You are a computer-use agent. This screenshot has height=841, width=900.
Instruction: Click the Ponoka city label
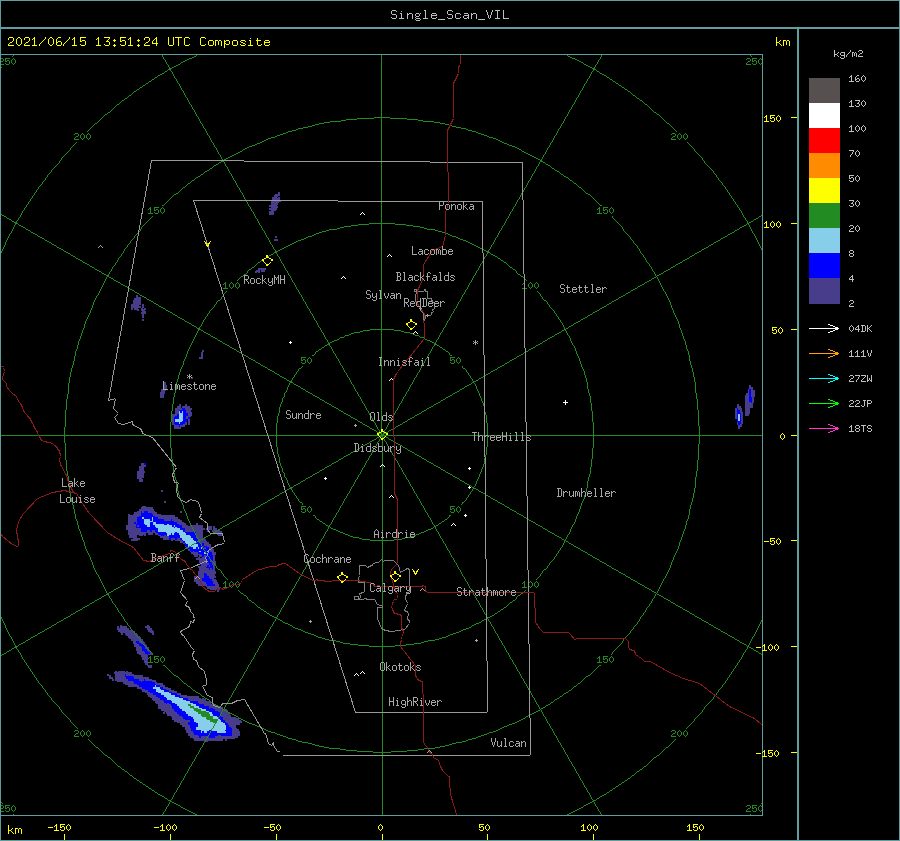pos(456,206)
